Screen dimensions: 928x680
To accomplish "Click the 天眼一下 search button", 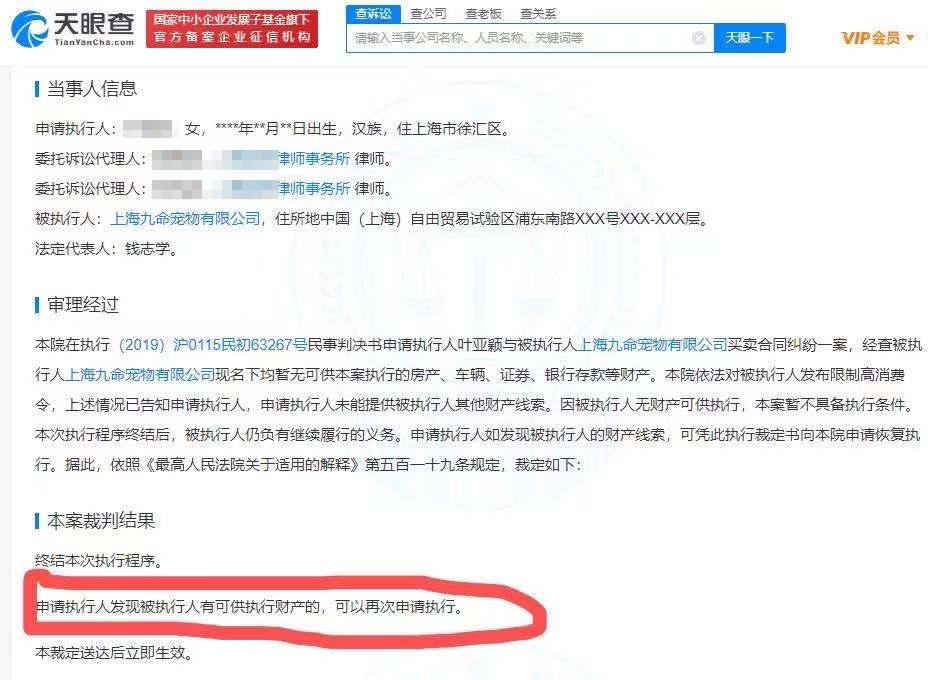I will coord(750,38).
